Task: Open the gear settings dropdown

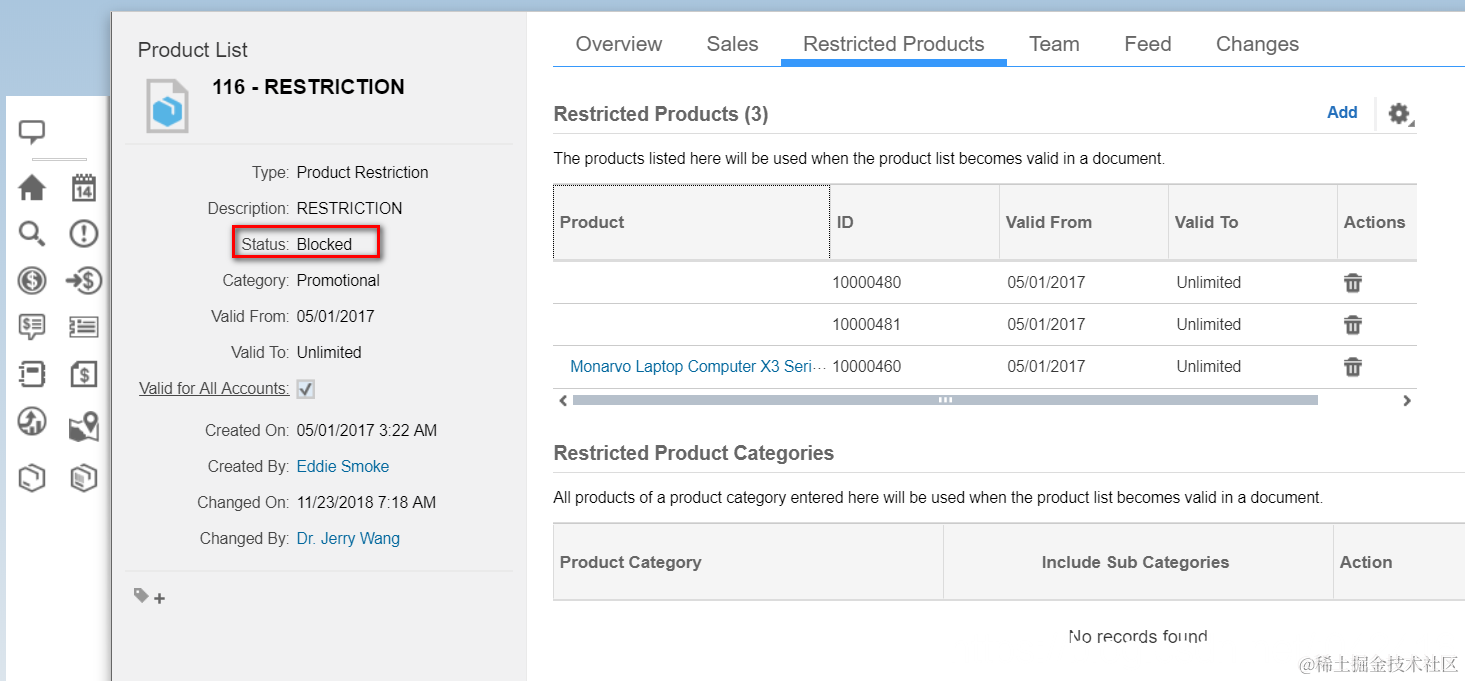Action: pos(1399,114)
